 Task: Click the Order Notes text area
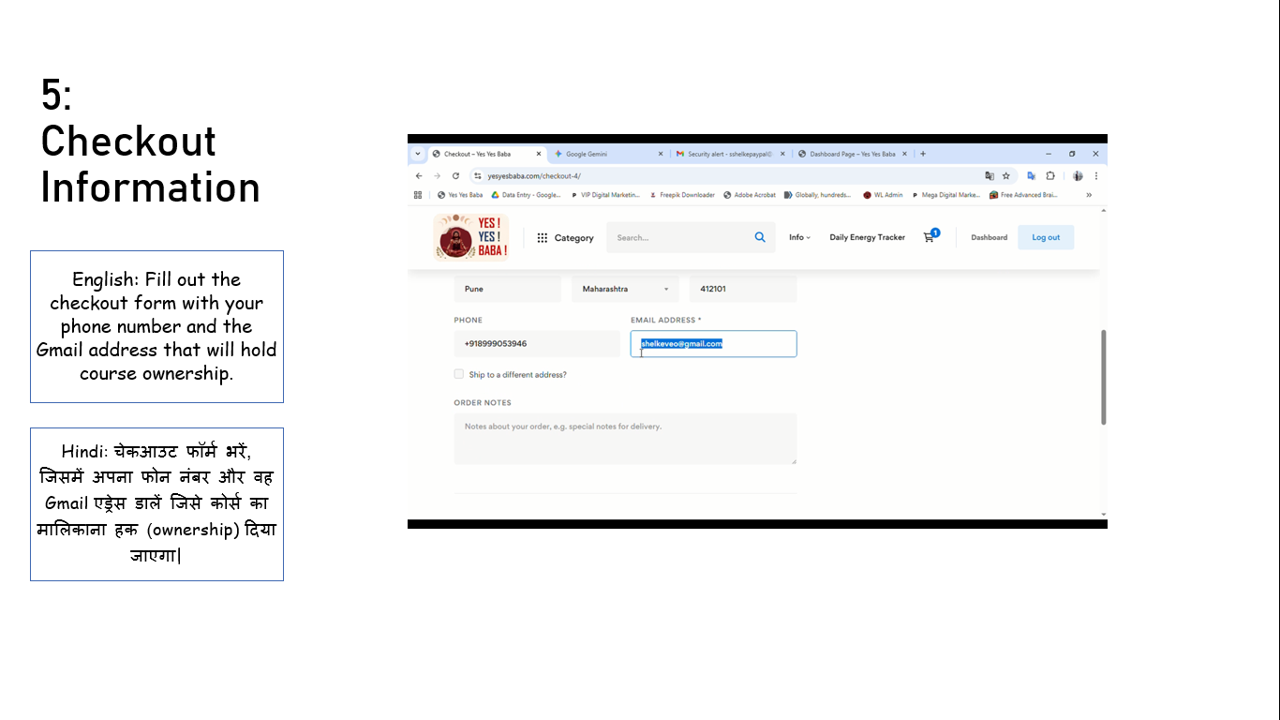point(625,438)
